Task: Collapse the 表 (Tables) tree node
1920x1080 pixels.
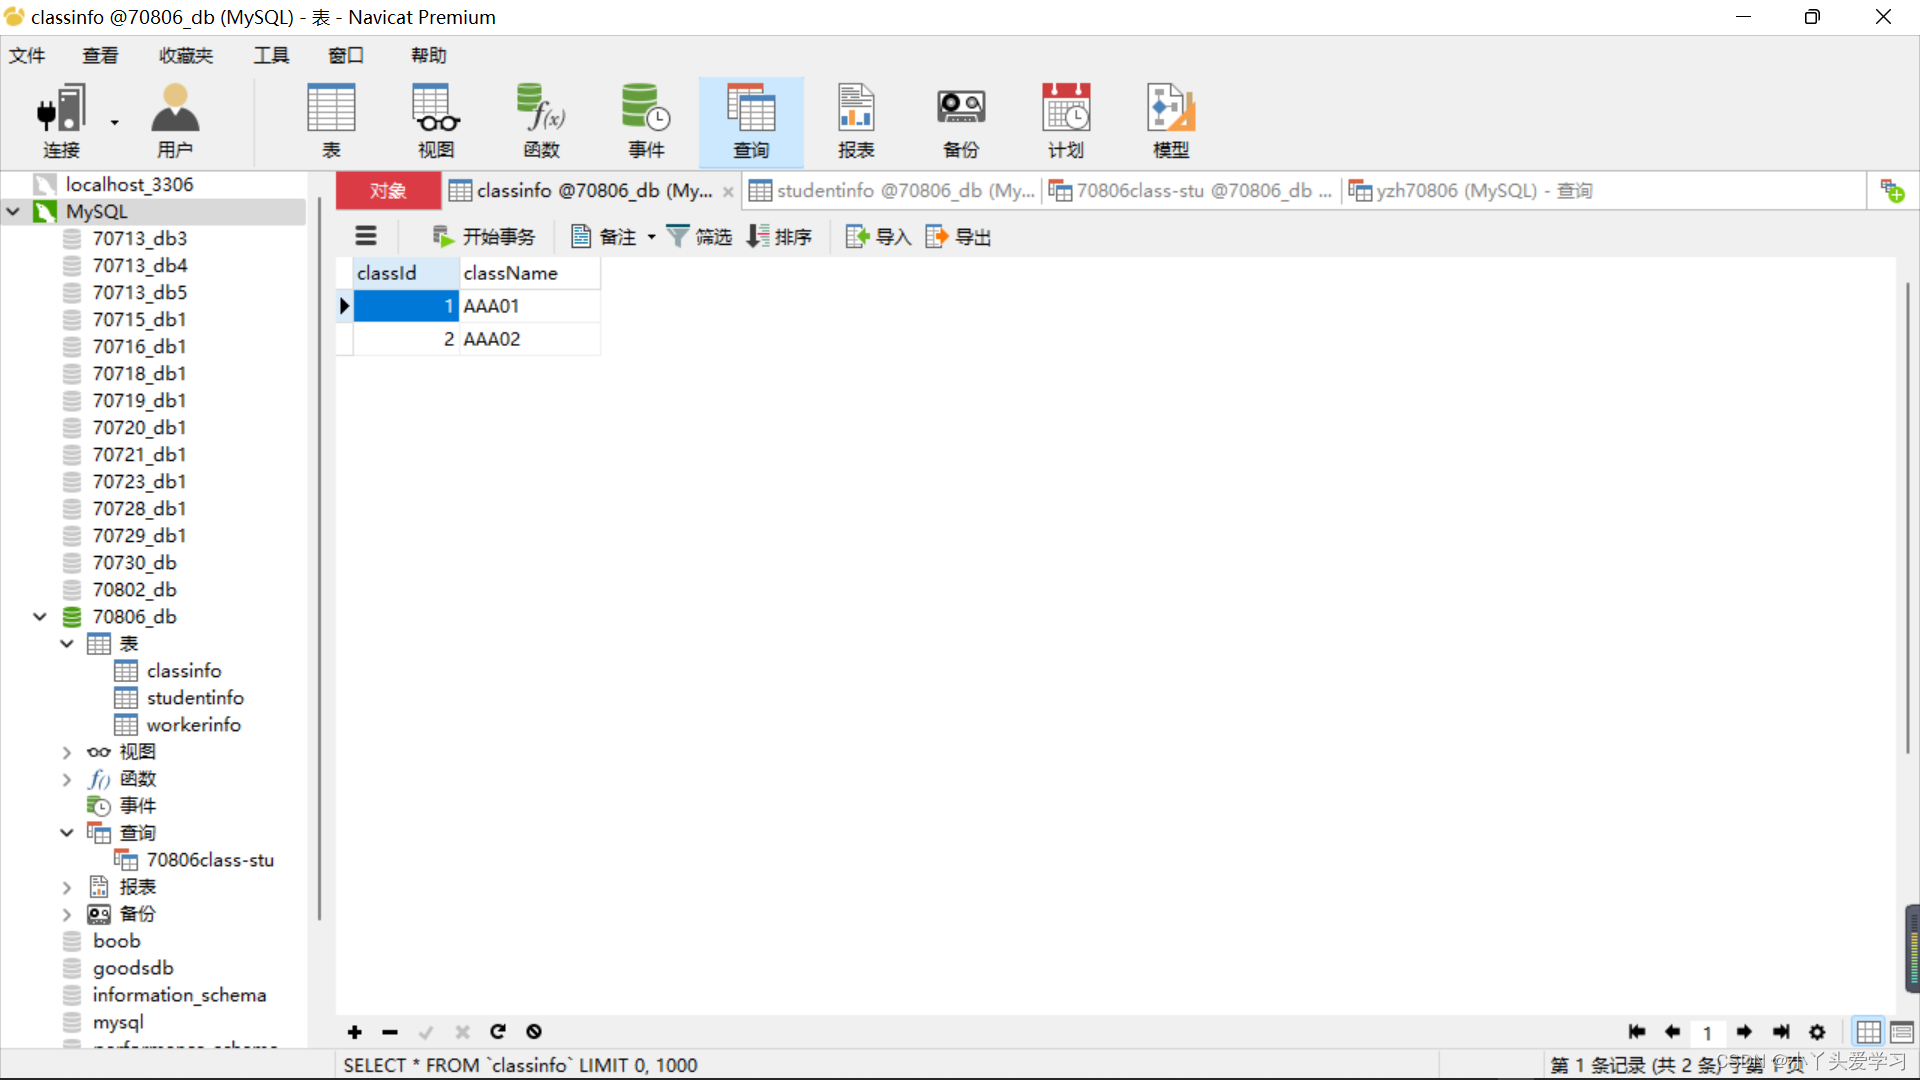Action: tap(67, 644)
